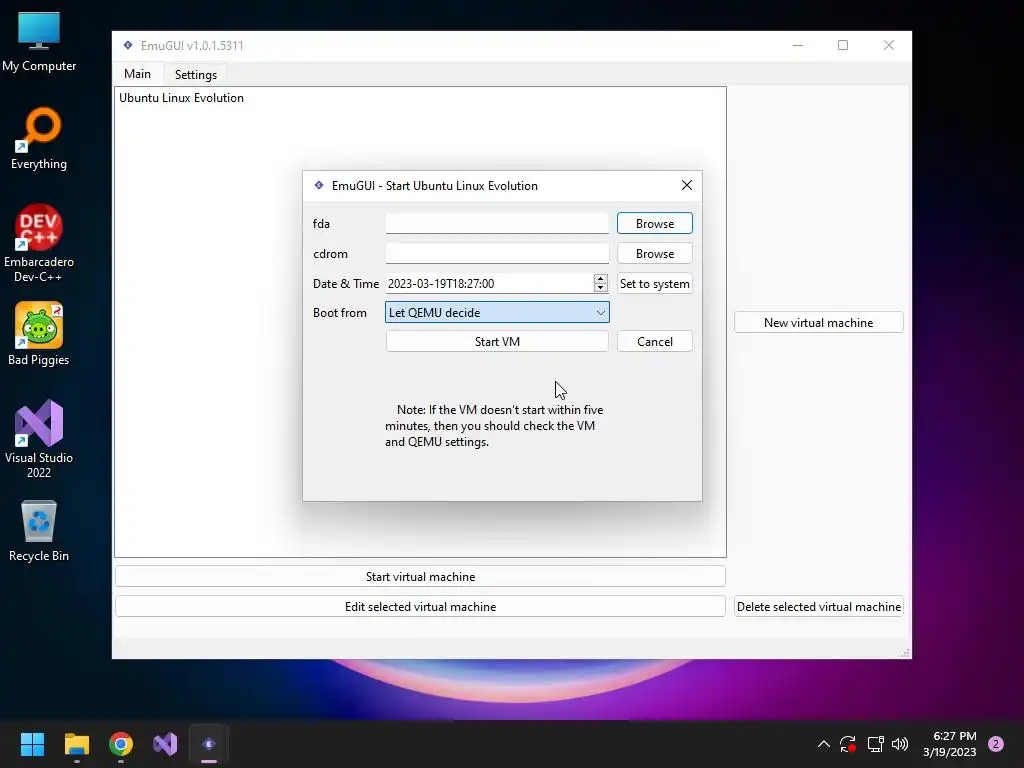
Task: Click Start dialog title bar icon
Action: tap(319, 185)
